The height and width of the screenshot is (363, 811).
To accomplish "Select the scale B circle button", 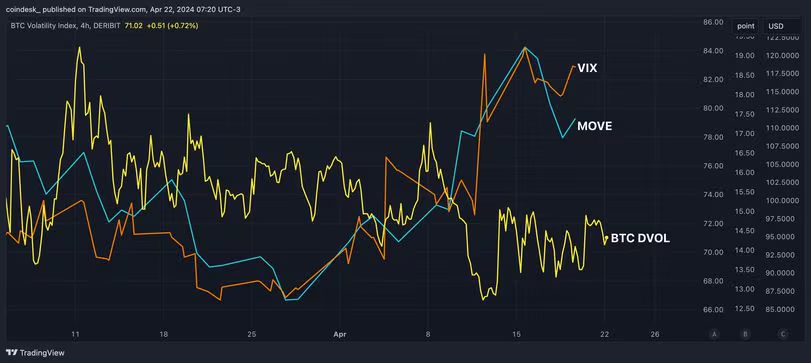I will coord(745,334).
